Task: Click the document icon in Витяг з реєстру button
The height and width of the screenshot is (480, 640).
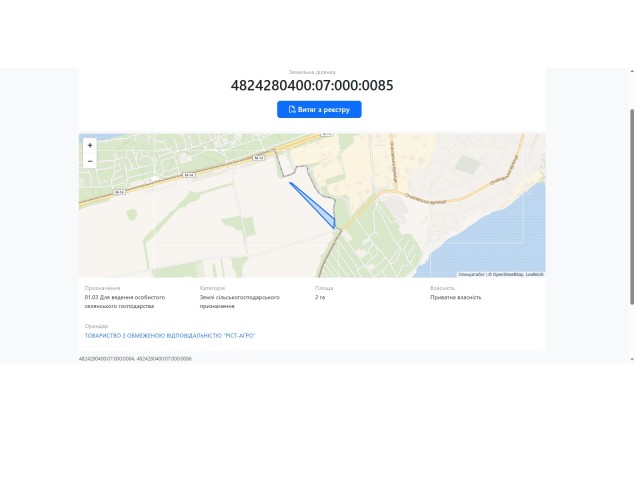Action: [292, 109]
